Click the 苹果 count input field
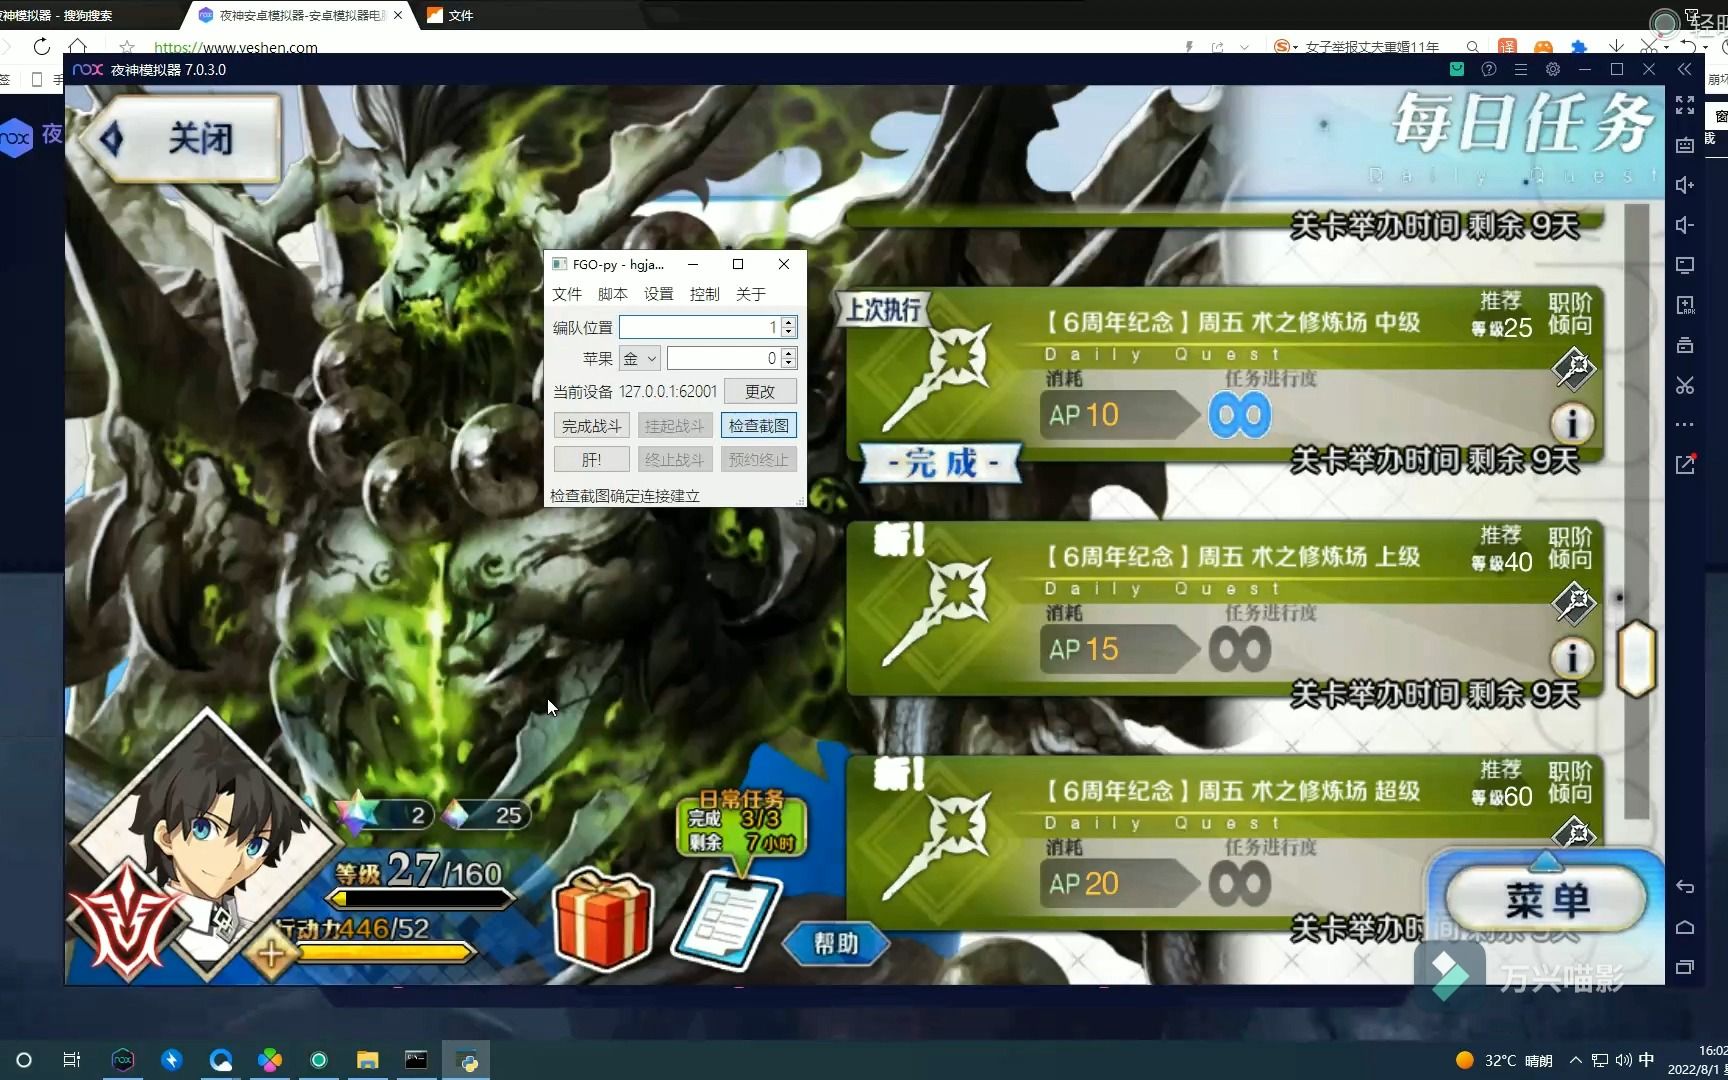Image resolution: width=1728 pixels, height=1080 pixels. point(723,358)
